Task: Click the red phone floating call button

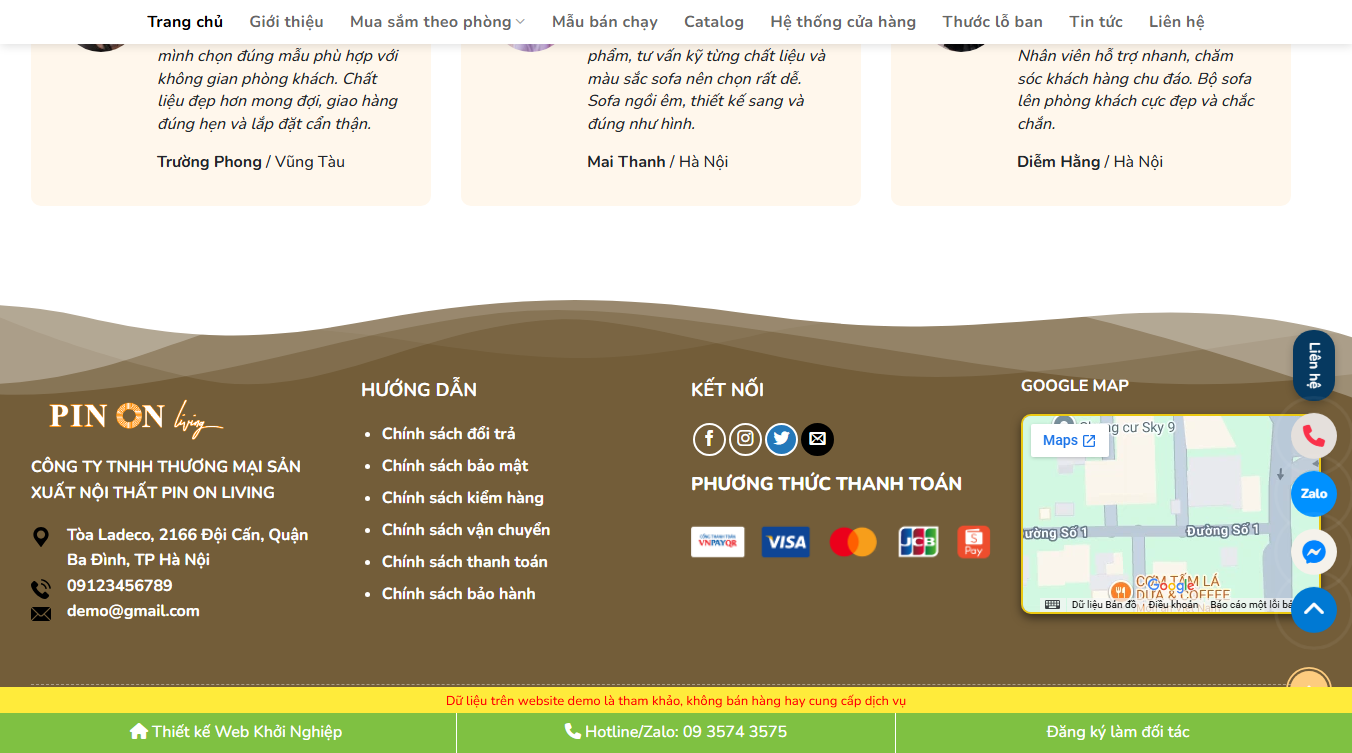Action: (1314, 436)
